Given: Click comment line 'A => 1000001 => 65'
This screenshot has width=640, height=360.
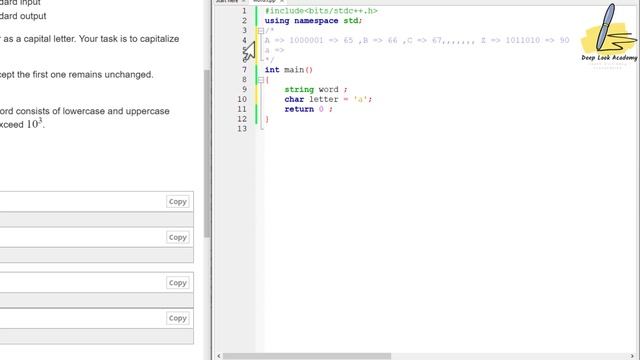Looking at the screenshot, I should coord(309,40).
